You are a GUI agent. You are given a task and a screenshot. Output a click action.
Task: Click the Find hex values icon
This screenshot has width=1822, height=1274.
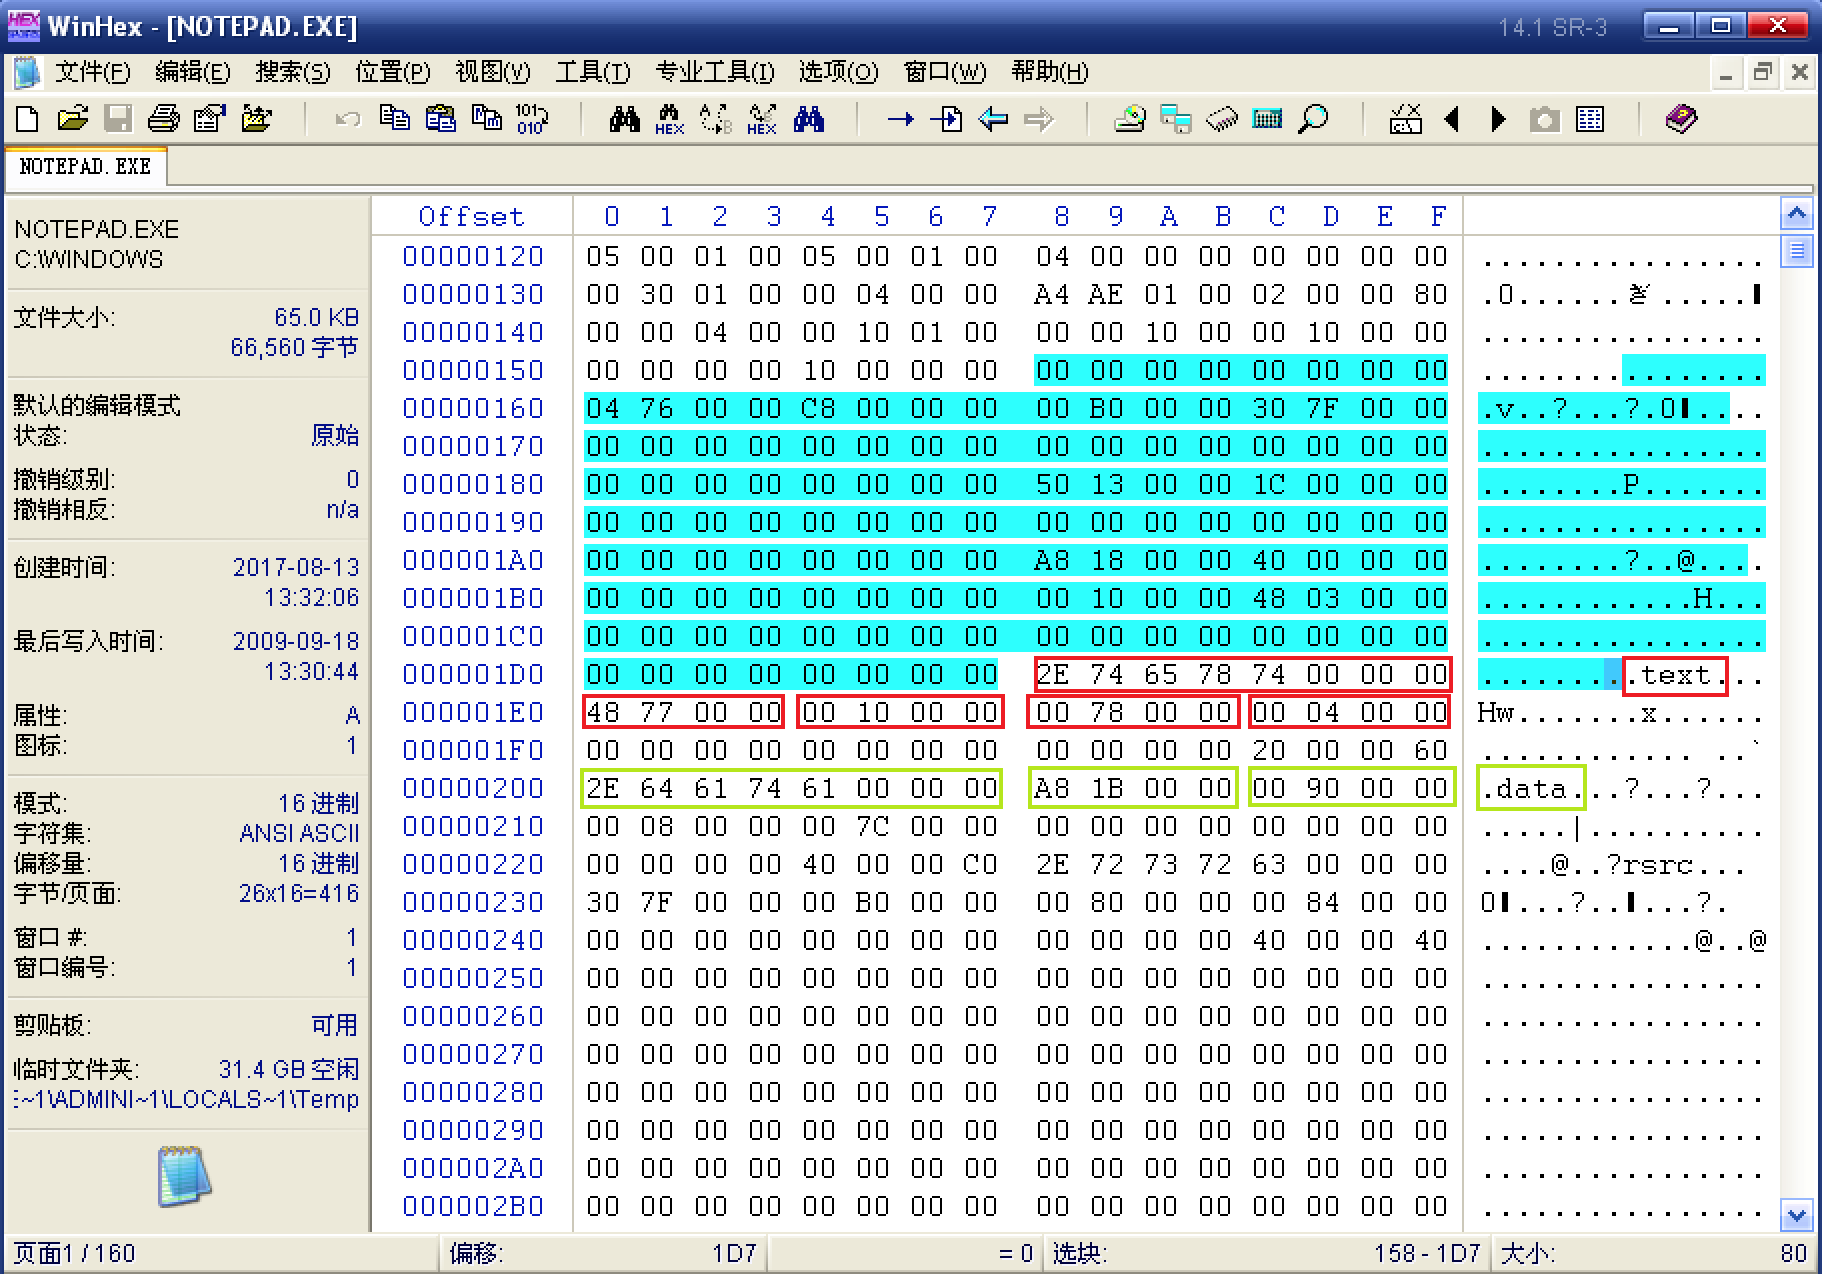(669, 119)
